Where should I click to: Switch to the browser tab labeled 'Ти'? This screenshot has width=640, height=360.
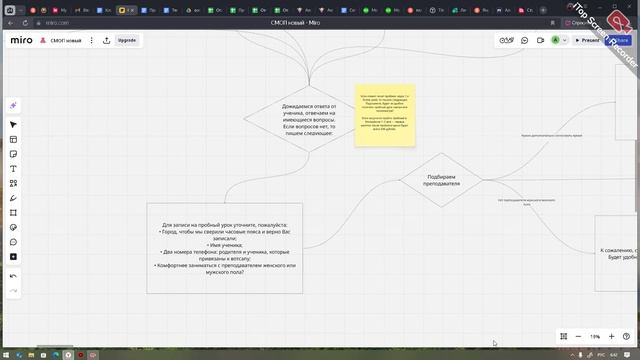pos(437,10)
